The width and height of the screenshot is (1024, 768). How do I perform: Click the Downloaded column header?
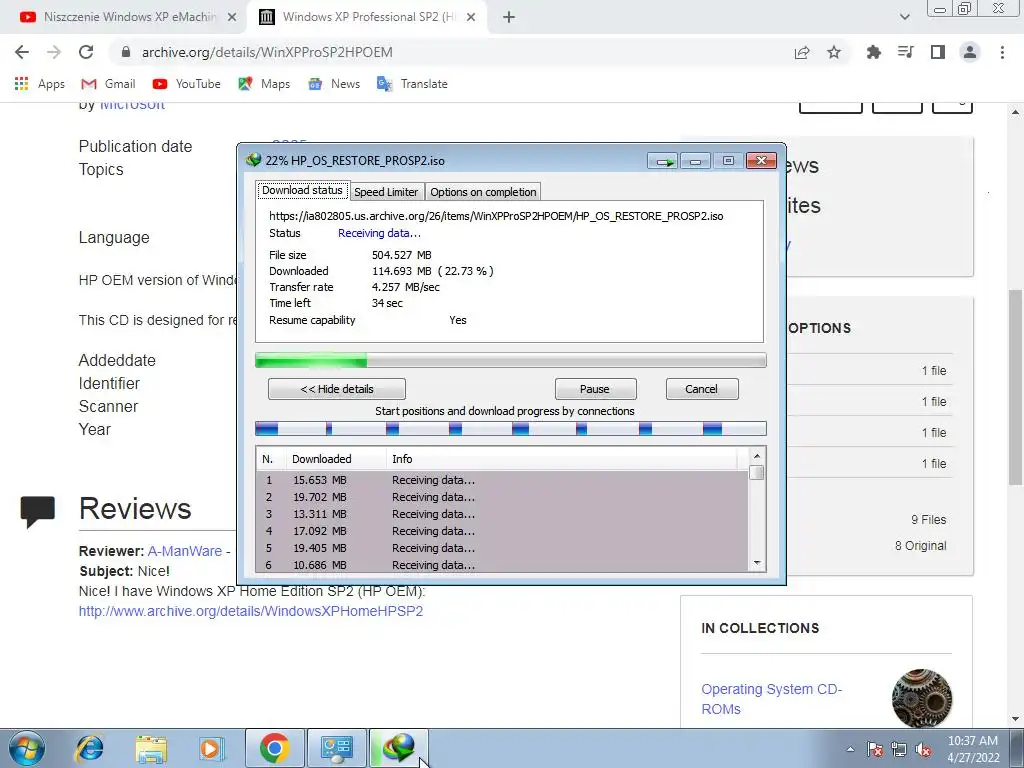(x=336, y=459)
